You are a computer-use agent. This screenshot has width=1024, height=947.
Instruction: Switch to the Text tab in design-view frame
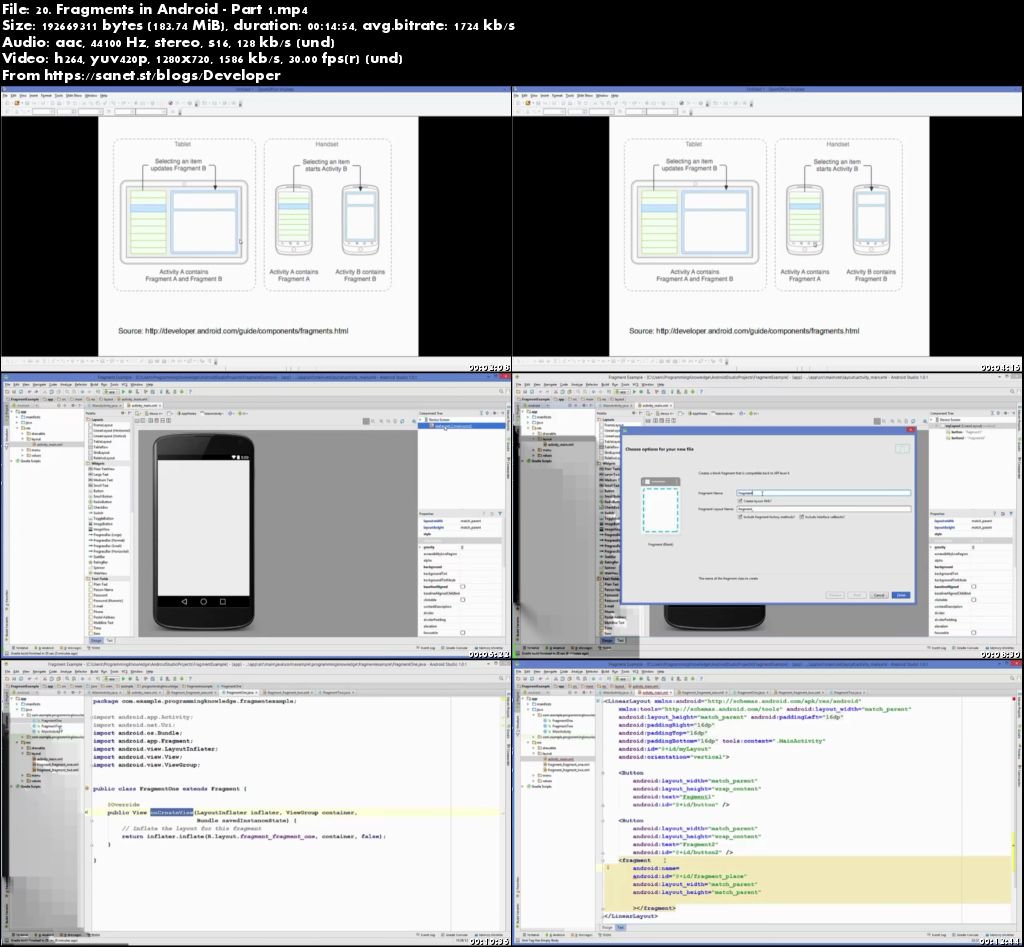pos(110,641)
